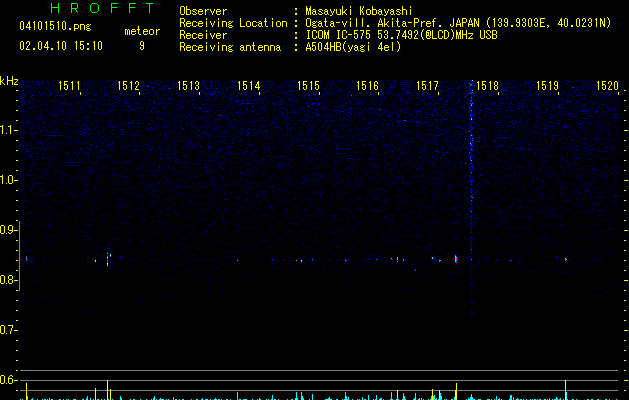Click the 0.9 kHz frequency label
This screenshot has height=400, width=629.
pos(8,230)
